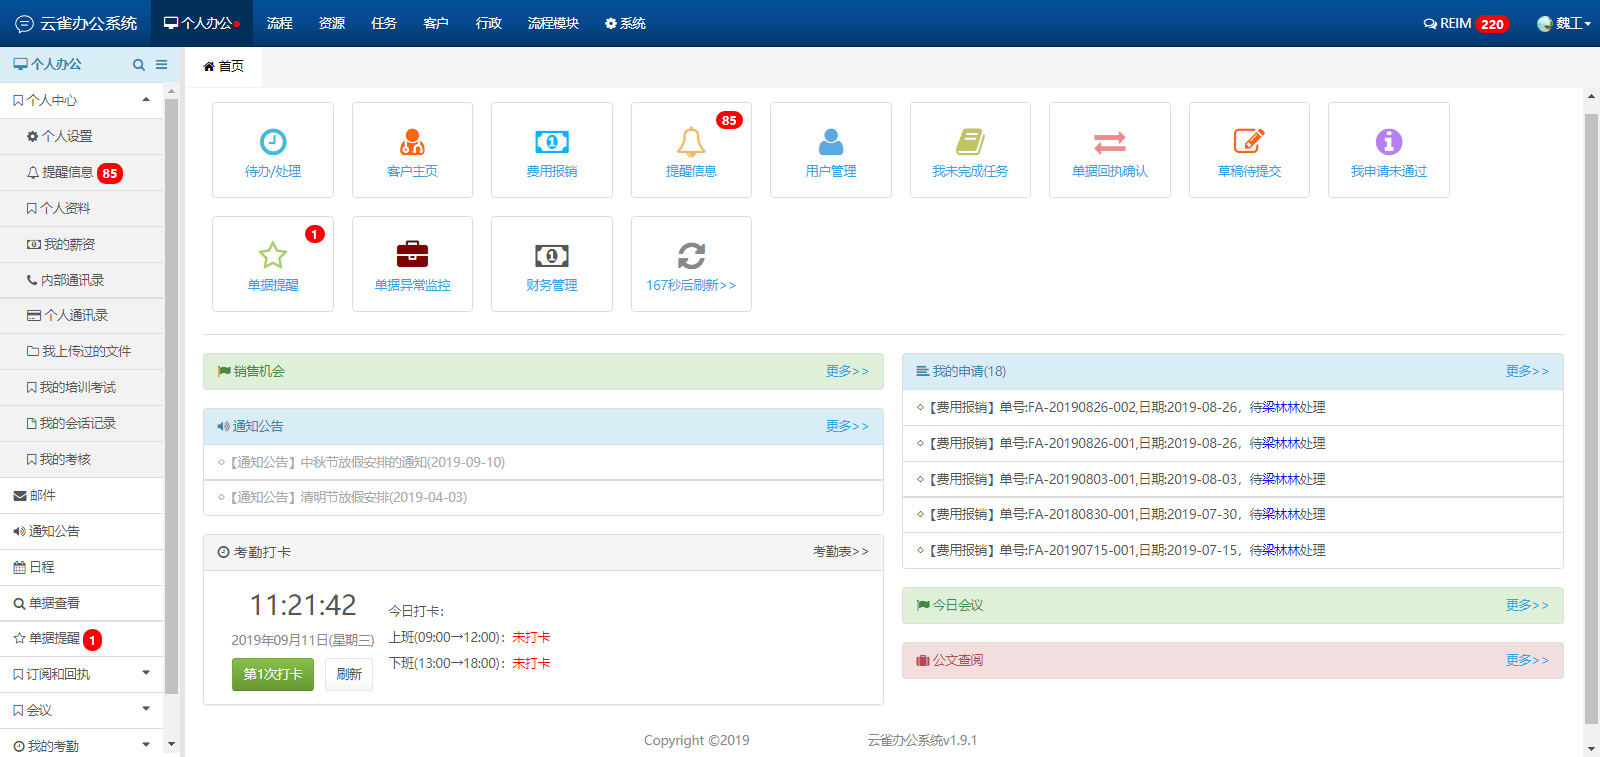Open the 流程 top menu

click(280, 23)
